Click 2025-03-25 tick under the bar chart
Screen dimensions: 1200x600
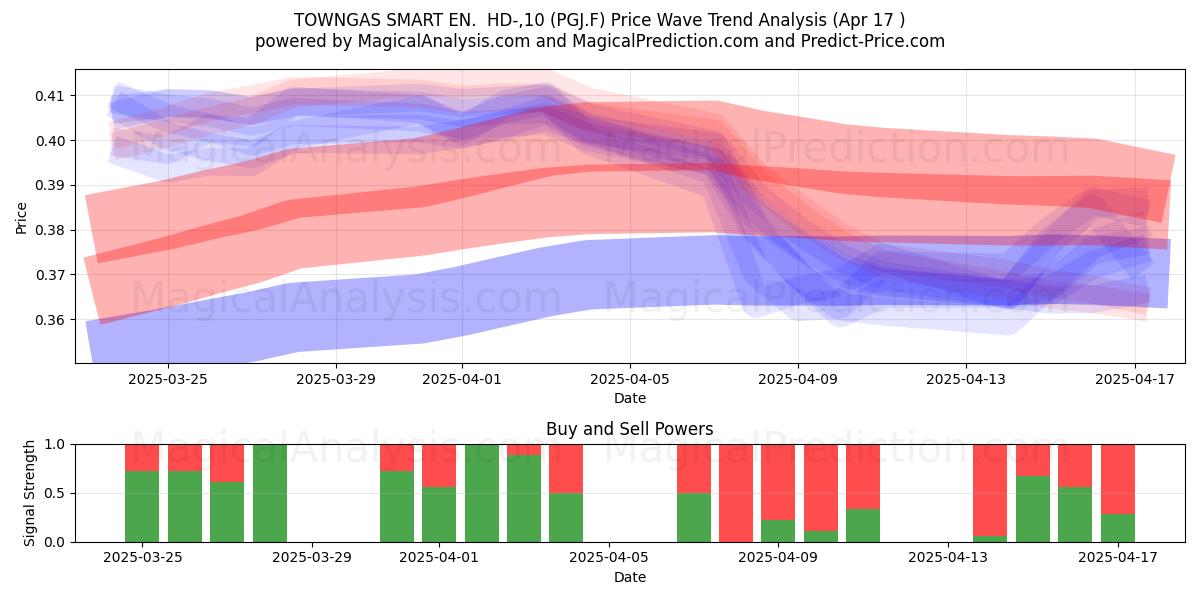click(142, 558)
